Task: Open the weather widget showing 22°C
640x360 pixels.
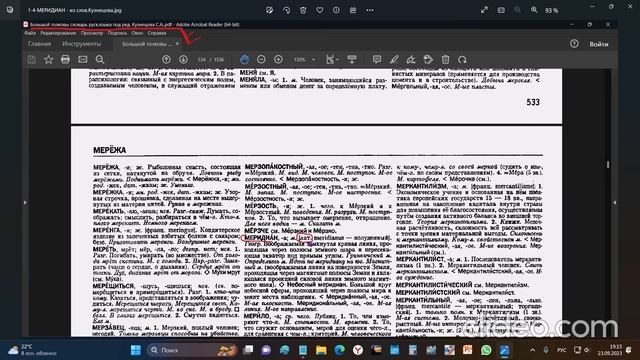Action: (x=33, y=350)
